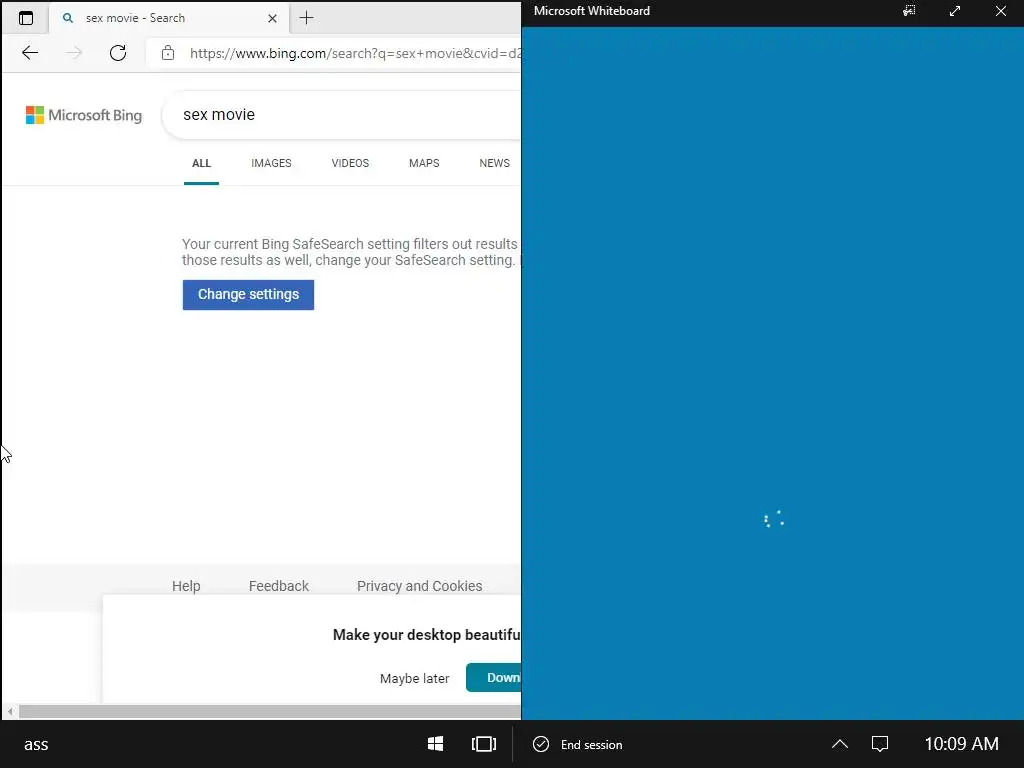The image size is (1024, 768).
Task: Go back using the browser back arrow
Action: click(30, 53)
